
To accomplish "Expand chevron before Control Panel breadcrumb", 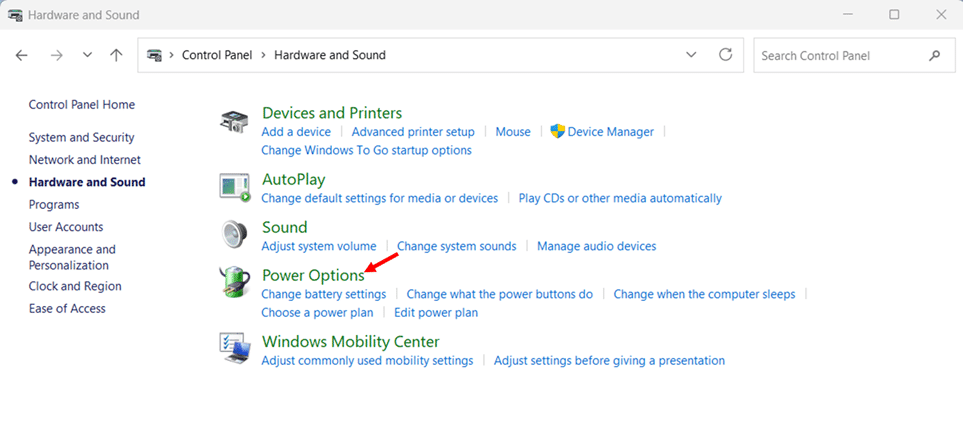I will point(171,55).
